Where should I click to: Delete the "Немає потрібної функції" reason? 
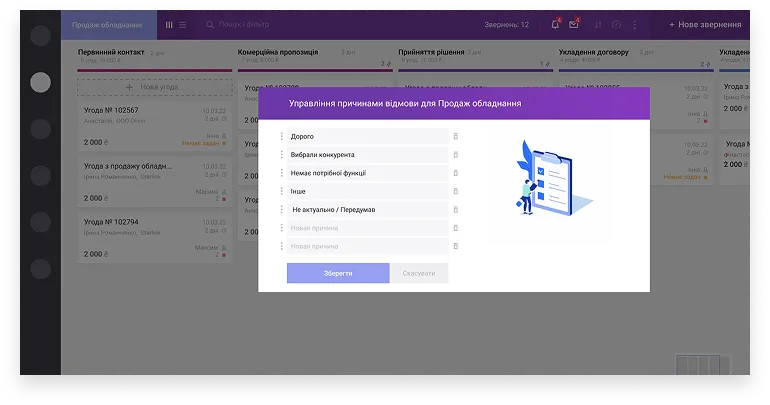point(456,173)
